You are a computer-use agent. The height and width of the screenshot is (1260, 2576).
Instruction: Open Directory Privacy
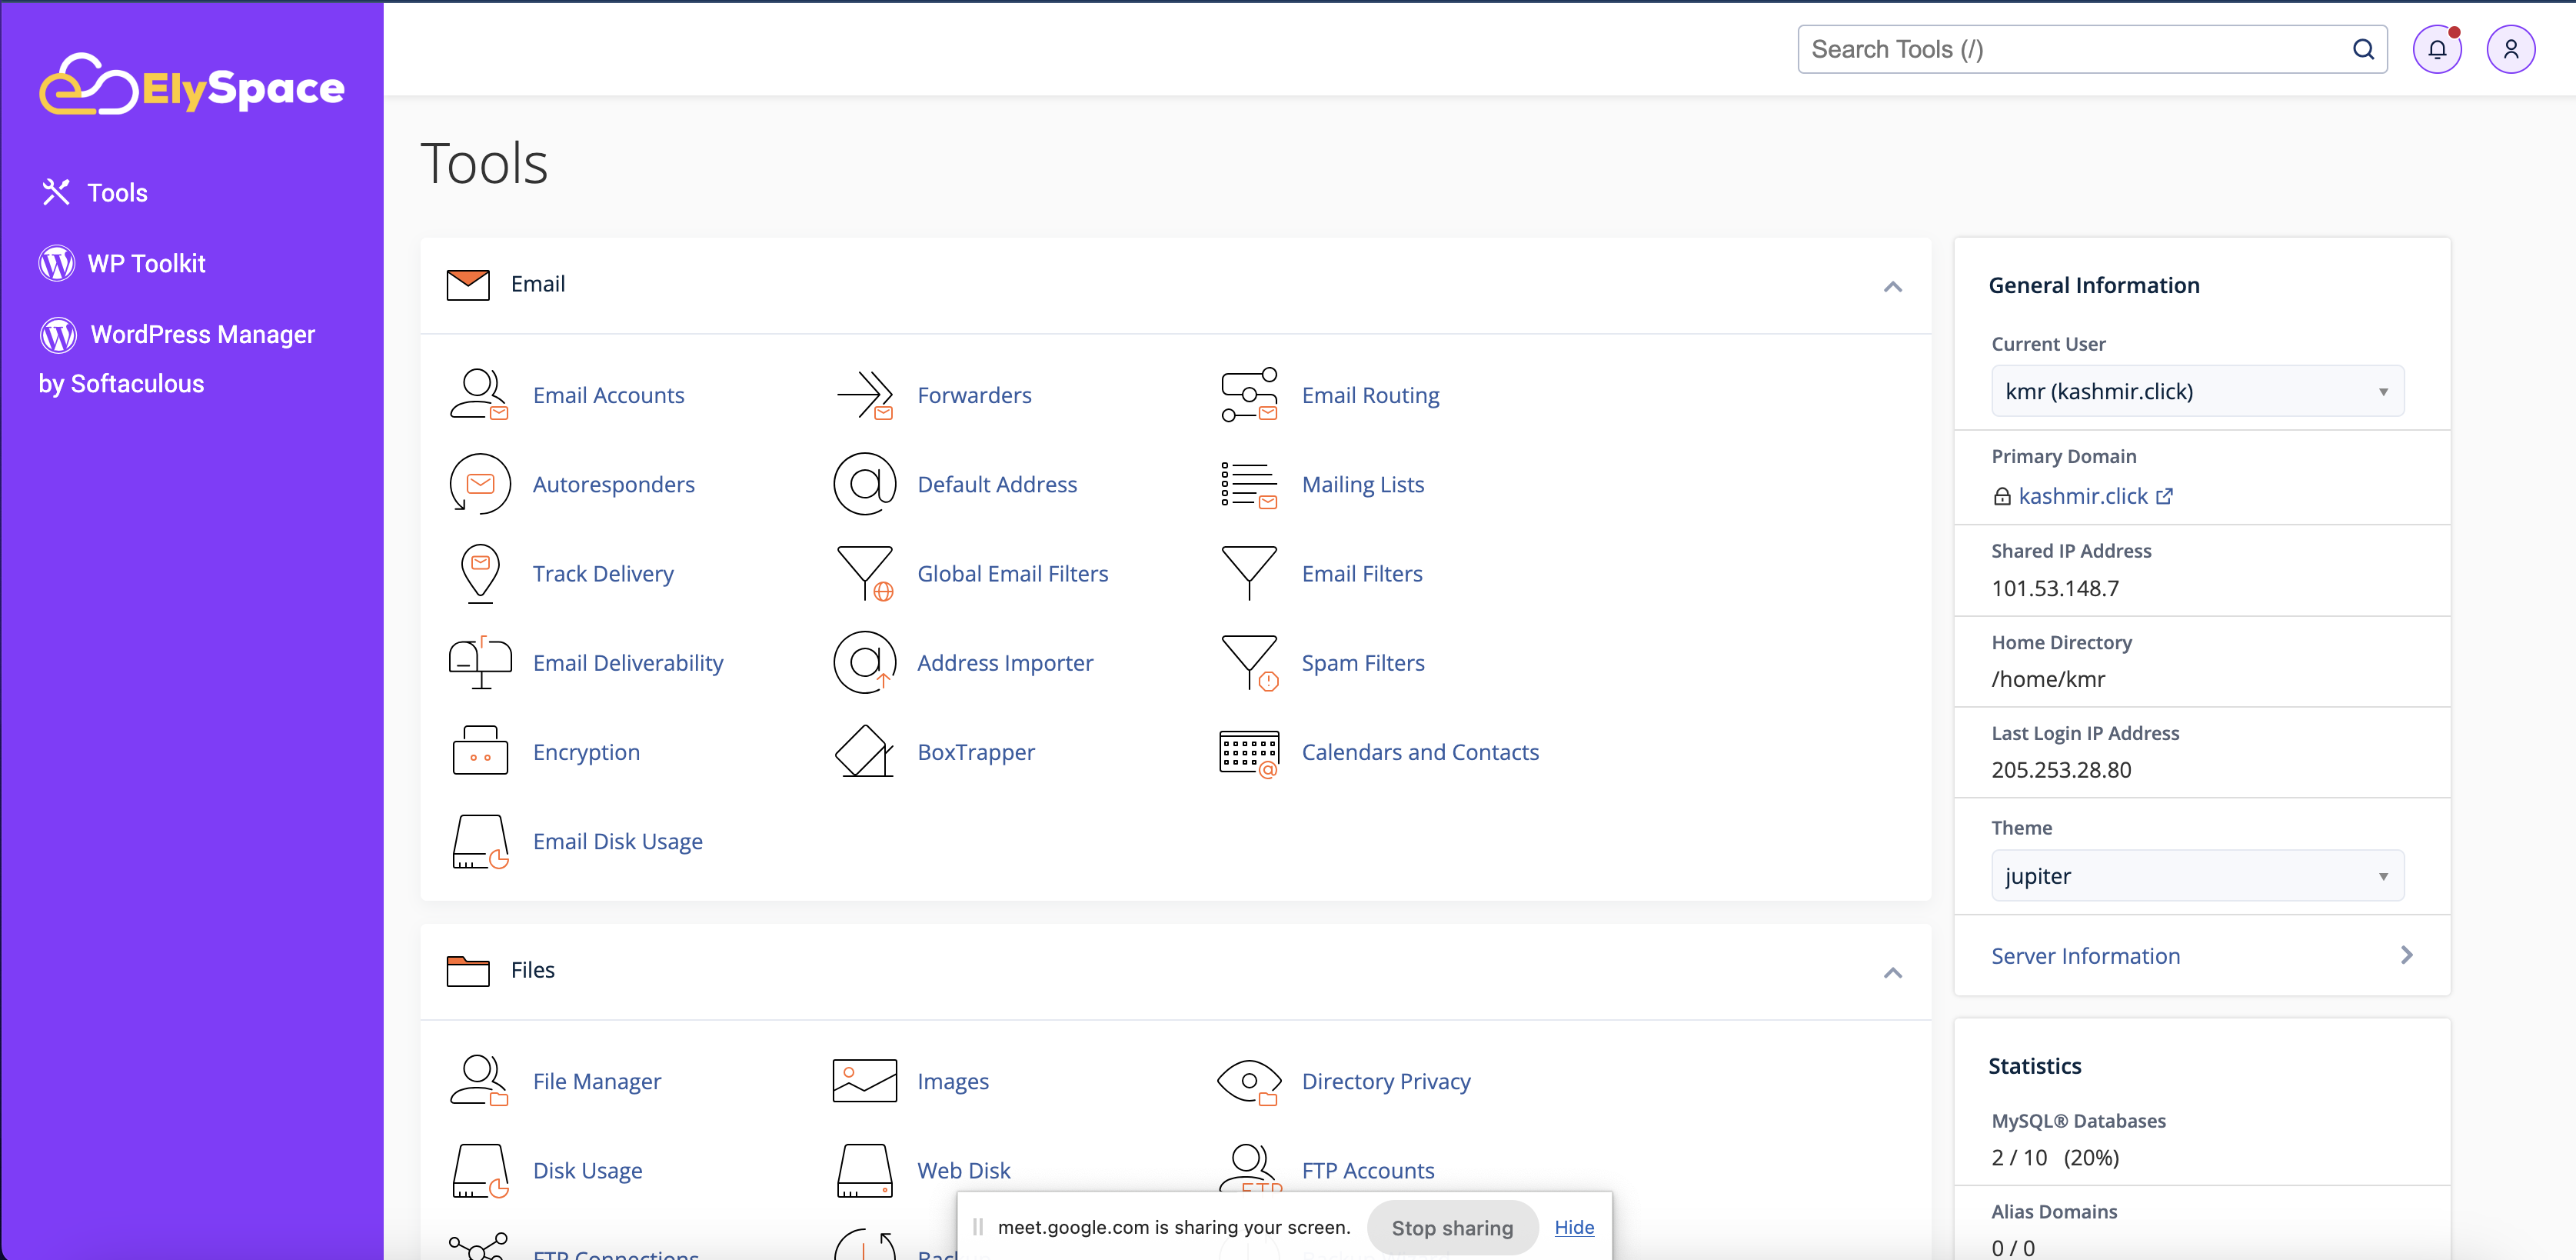pos(1386,1081)
